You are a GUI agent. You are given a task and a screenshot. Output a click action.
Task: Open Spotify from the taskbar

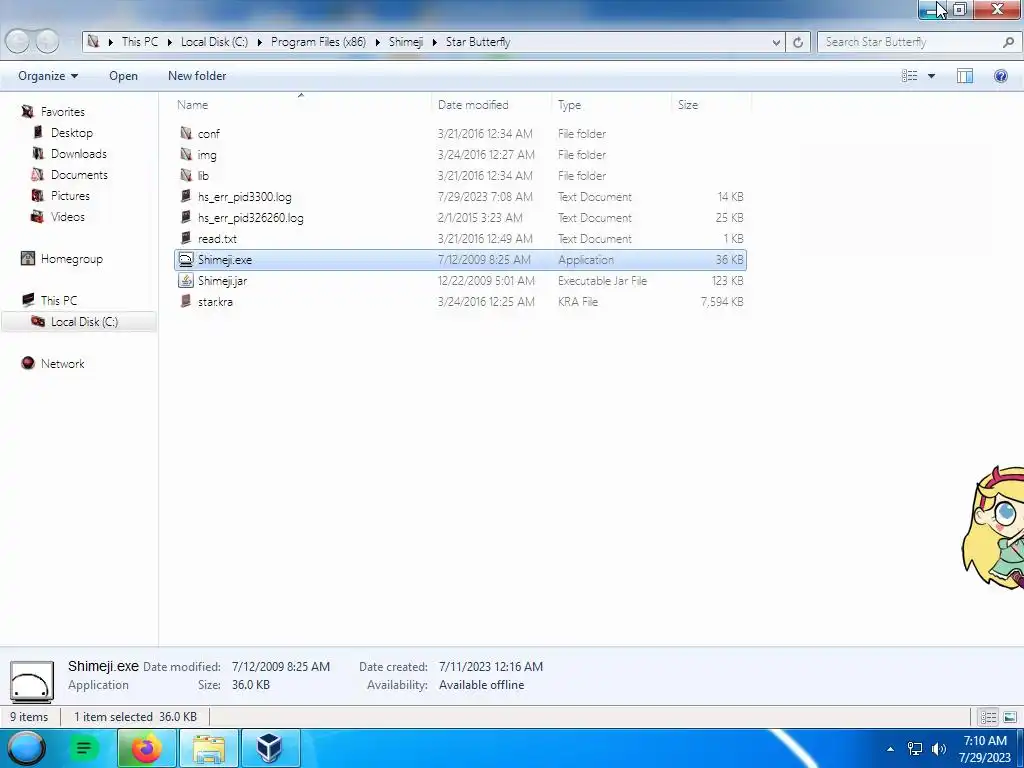tap(84, 748)
